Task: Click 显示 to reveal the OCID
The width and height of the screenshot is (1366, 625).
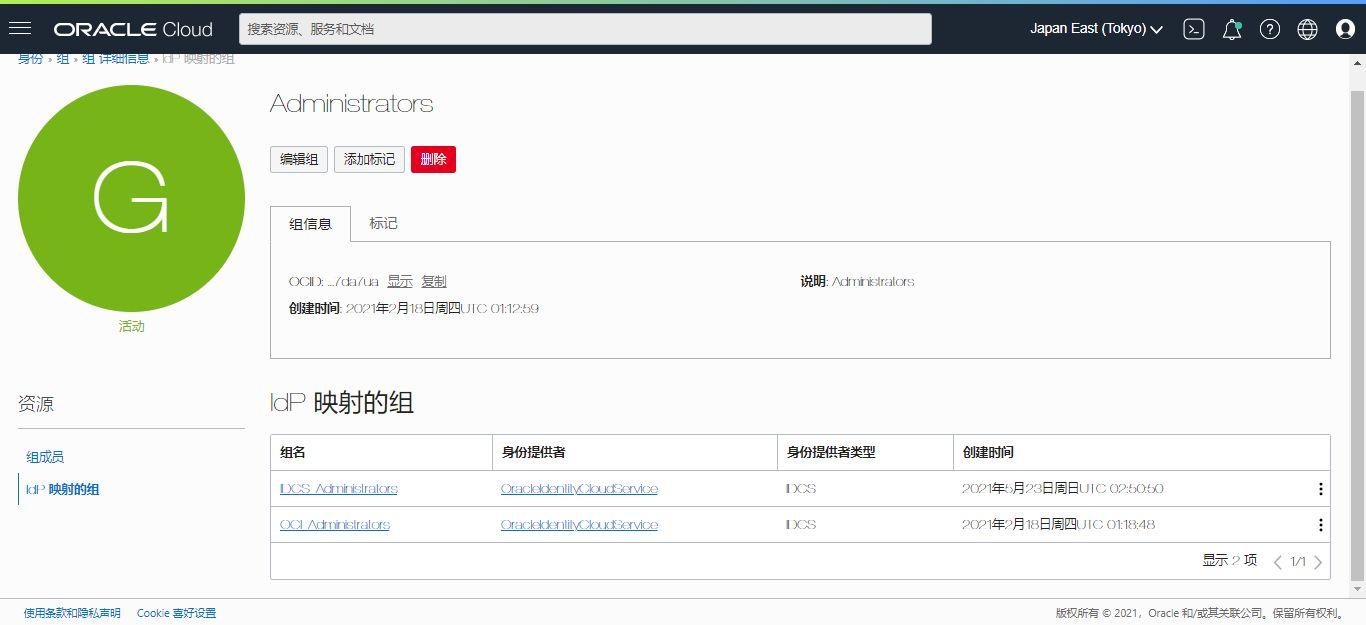Action: tap(400, 282)
